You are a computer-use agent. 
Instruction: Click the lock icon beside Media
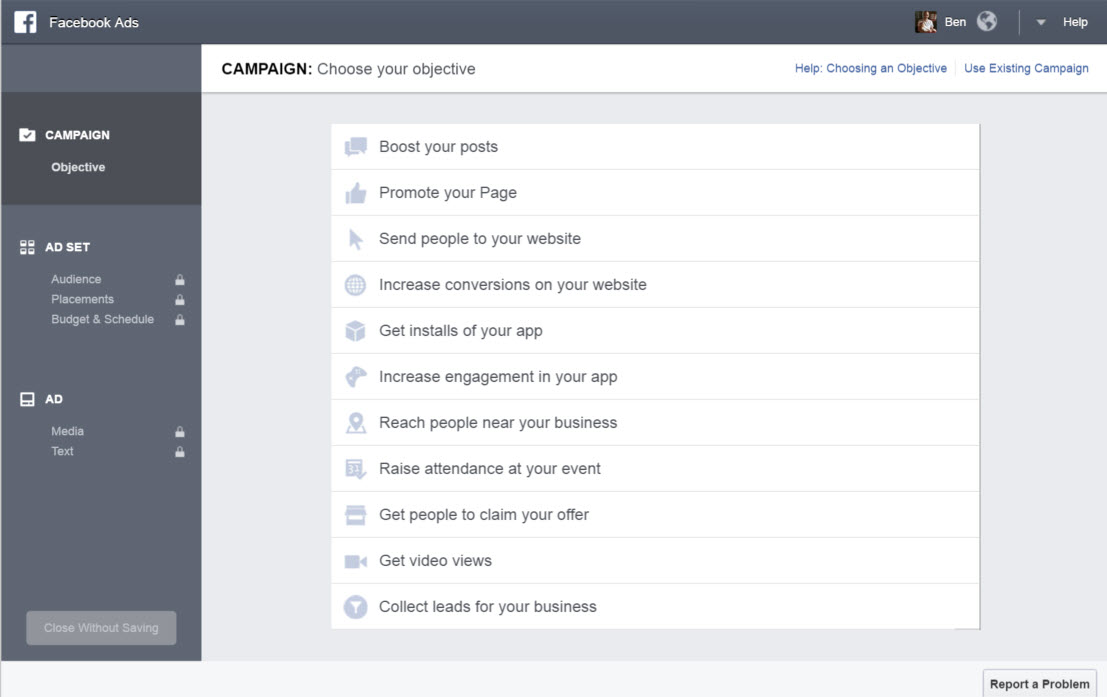click(180, 431)
